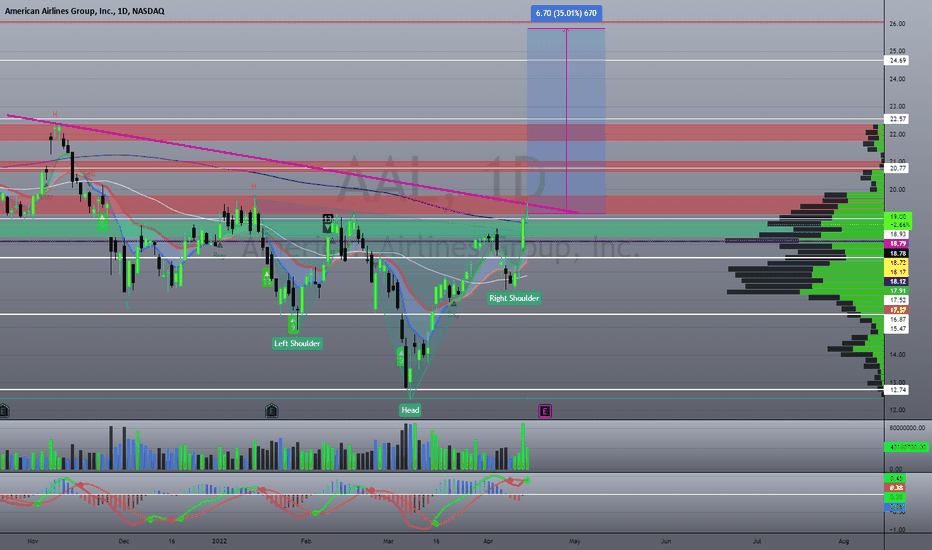Click the Feb date axis label

[x=306, y=541]
